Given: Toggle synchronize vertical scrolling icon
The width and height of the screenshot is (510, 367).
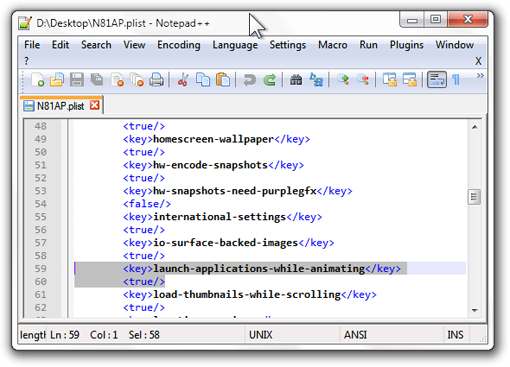Looking at the screenshot, I should pos(390,80).
